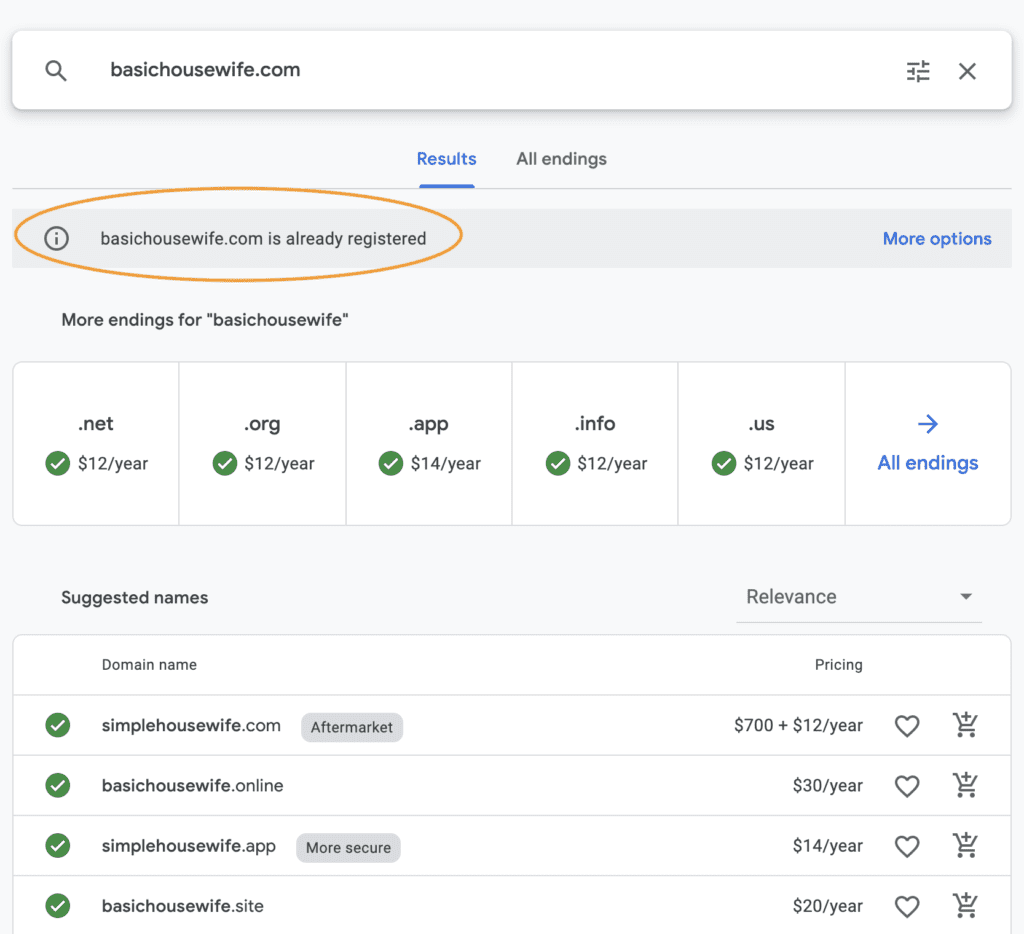
Task: Click the simplehousewife.app domain name
Action: click(x=189, y=846)
